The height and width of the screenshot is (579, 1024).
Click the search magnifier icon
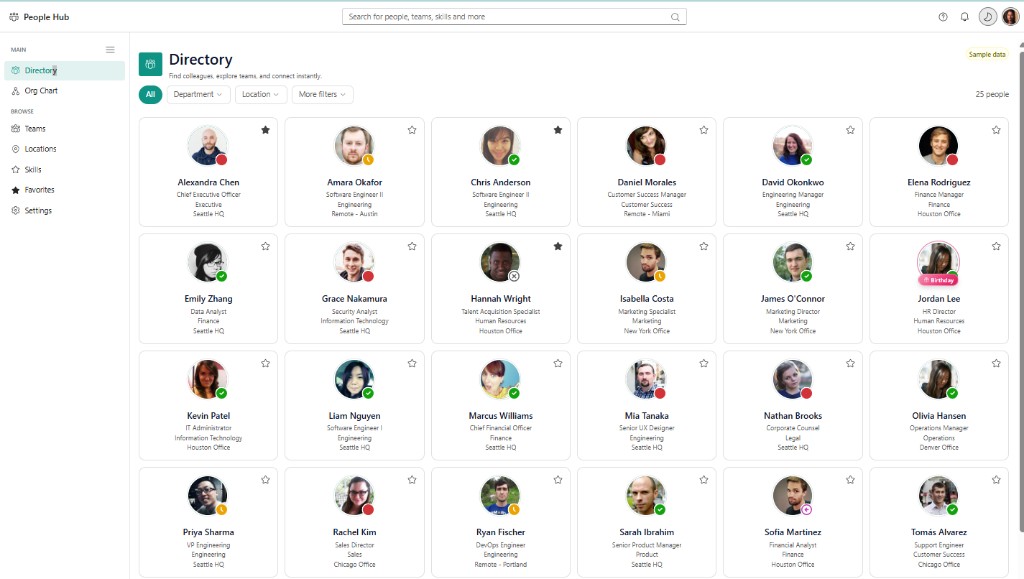[x=675, y=17]
